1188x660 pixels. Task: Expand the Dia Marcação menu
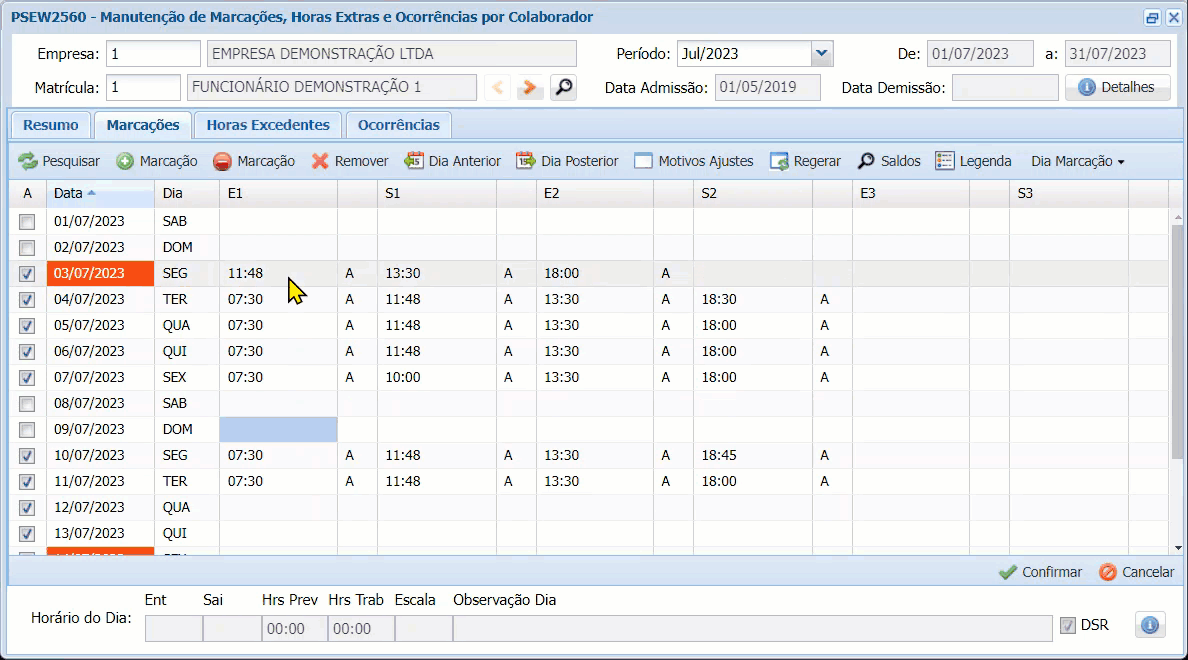tap(1077, 161)
